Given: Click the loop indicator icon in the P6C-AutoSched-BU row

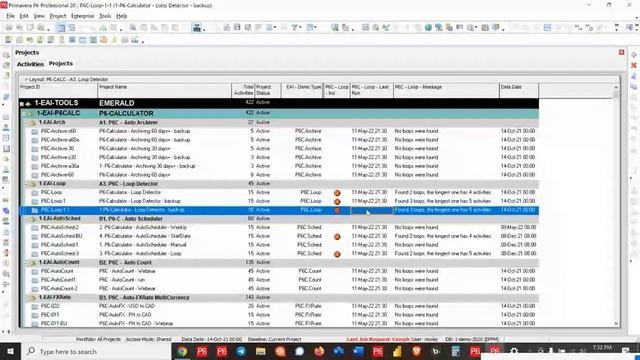Looking at the screenshot, I should pyautogui.click(x=337, y=236).
